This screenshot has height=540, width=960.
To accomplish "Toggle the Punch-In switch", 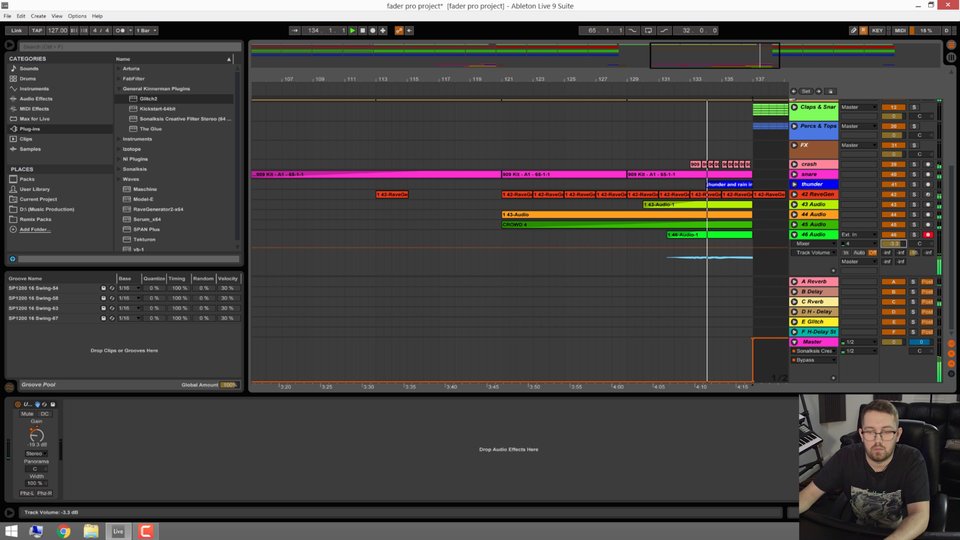I will click(632, 30).
